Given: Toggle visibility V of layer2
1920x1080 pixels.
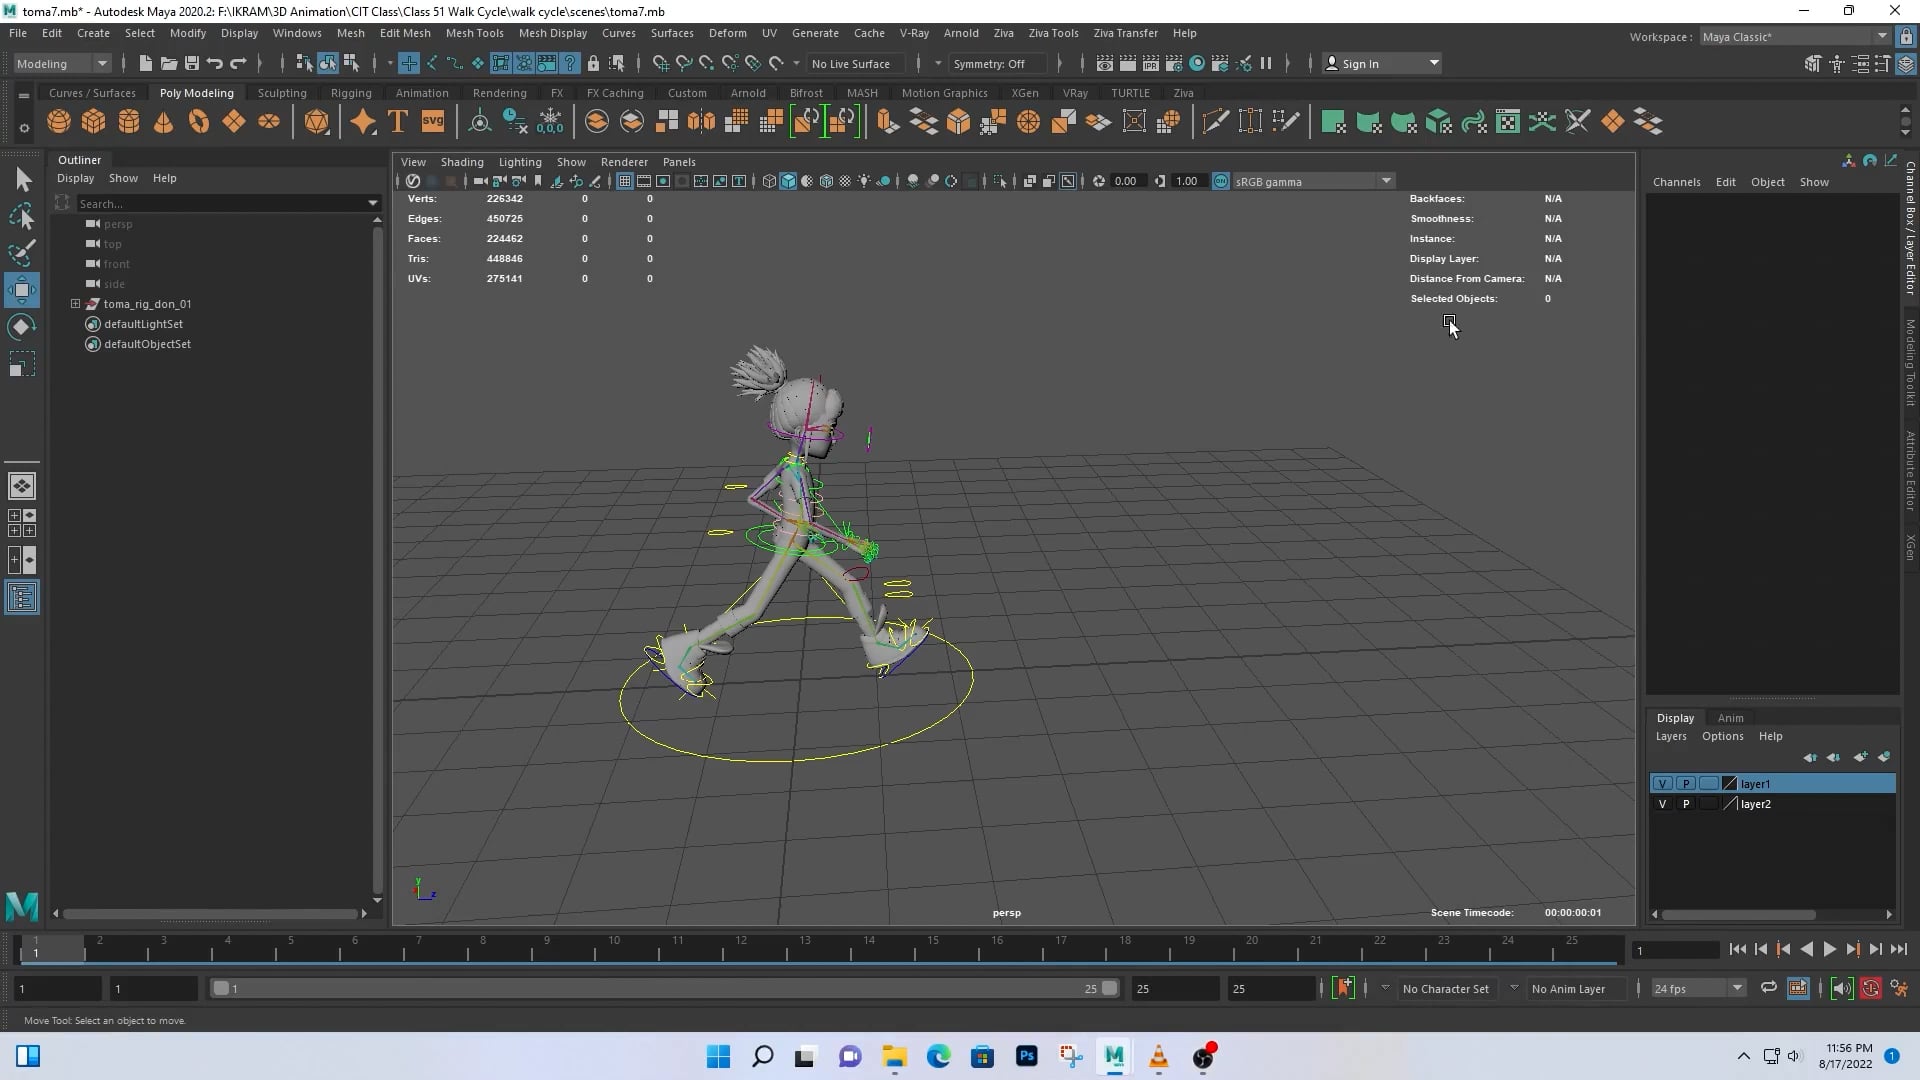Looking at the screenshot, I should [1662, 804].
